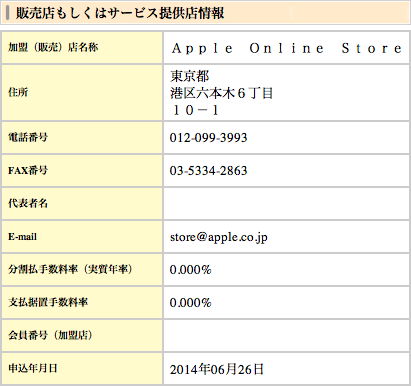Select the 港区六本木６丁目 address line

(x=222, y=93)
